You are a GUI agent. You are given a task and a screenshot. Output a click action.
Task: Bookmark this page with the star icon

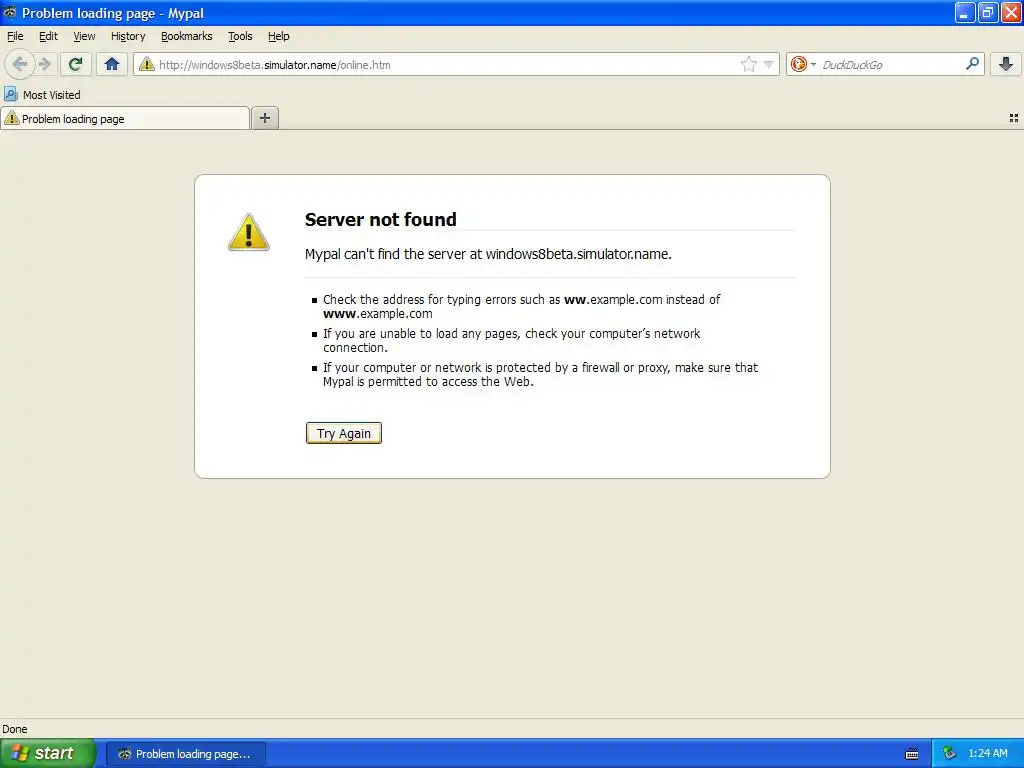pyautogui.click(x=748, y=64)
